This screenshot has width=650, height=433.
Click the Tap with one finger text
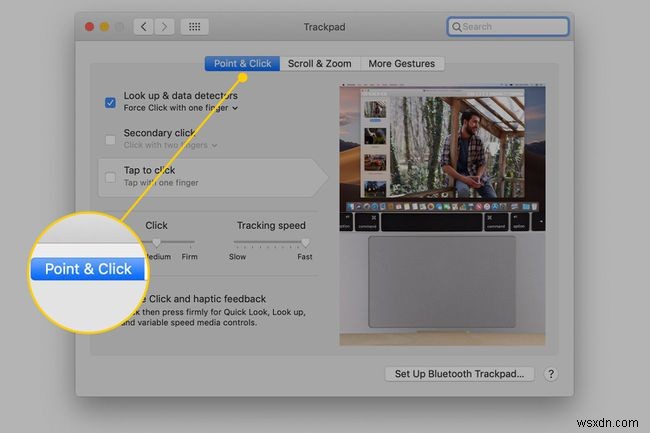tap(161, 183)
